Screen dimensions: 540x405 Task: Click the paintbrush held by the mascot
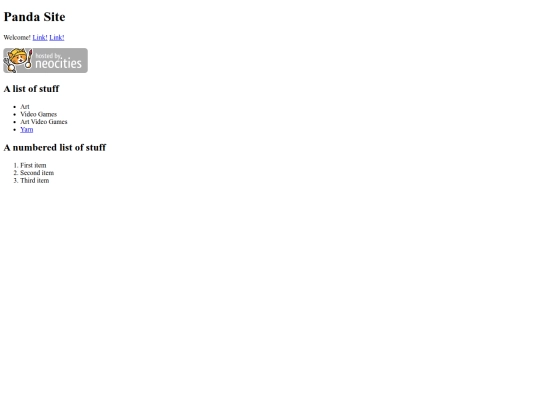coord(29,59)
